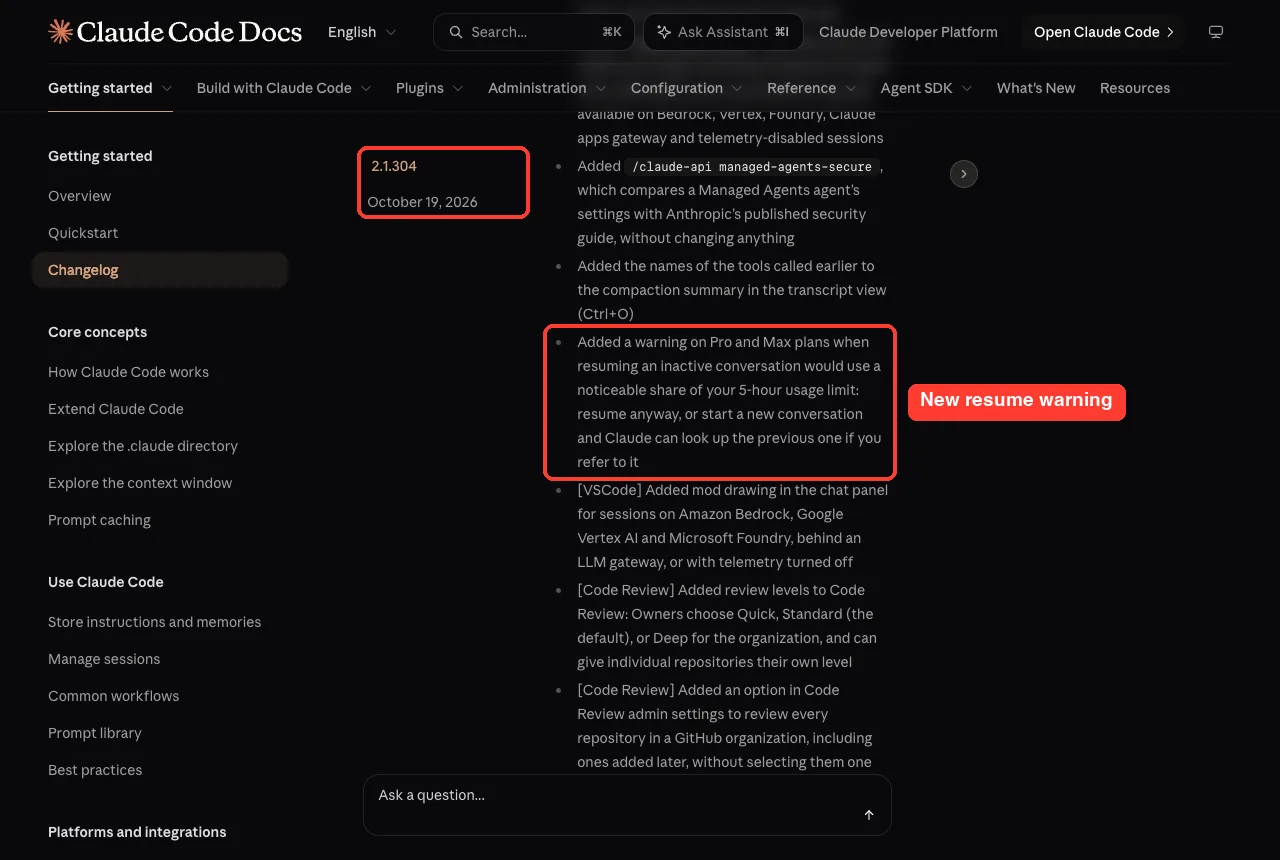The width and height of the screenshot is (1280, 860).
Task: Toggle the theme with the monitor icon
Action: click(x=1216, y=32)
